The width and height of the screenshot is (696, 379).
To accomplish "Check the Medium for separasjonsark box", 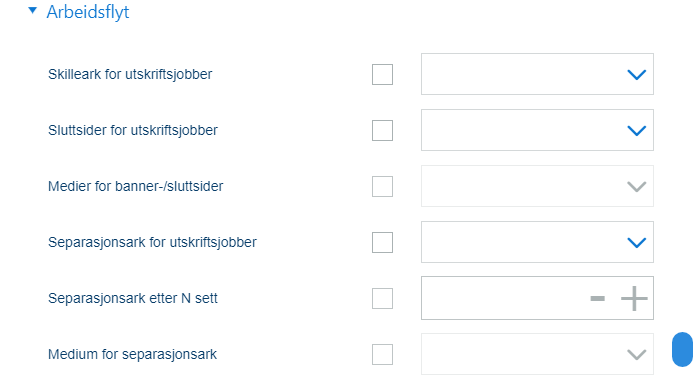I will 382,354.
